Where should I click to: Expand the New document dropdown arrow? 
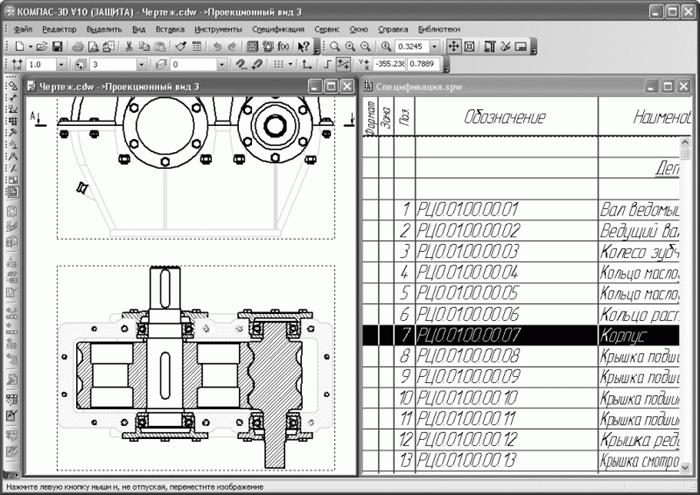click(30, 46)
